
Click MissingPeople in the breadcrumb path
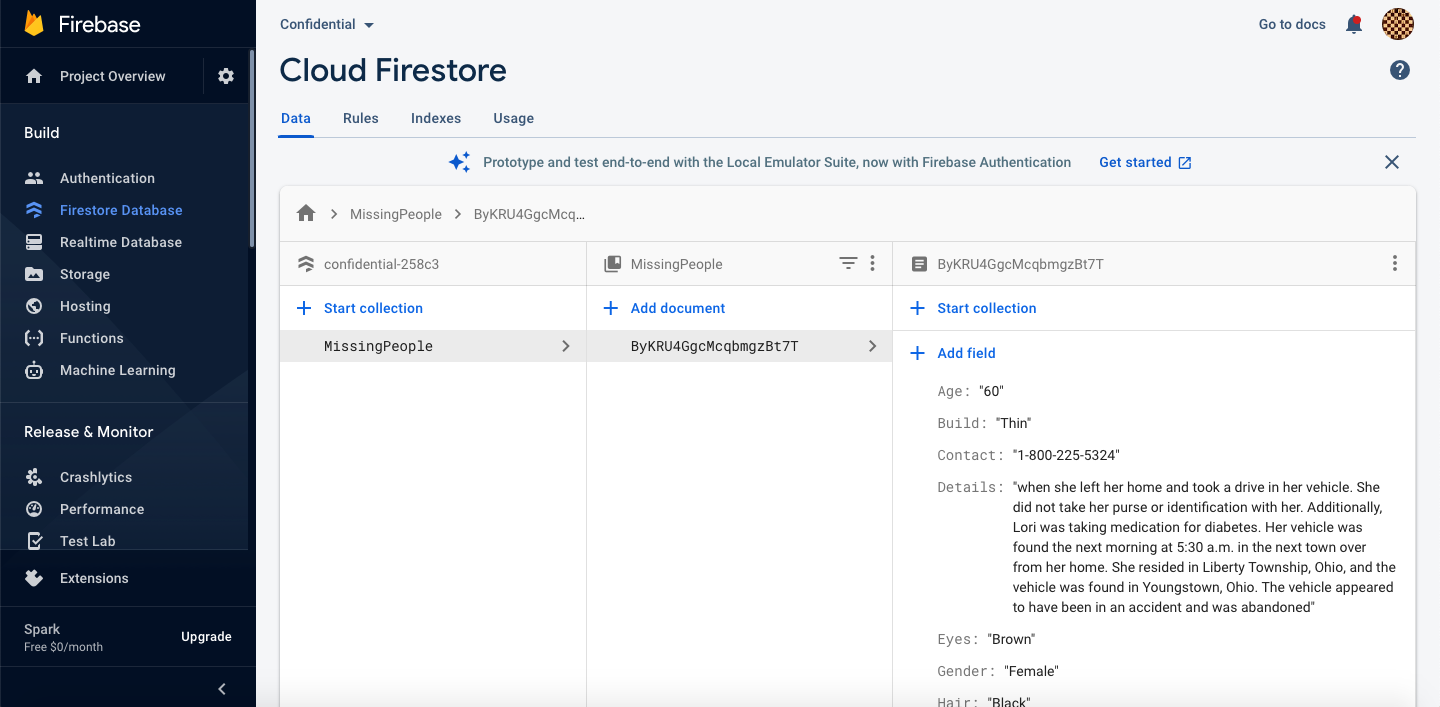[x=396, y=214]
